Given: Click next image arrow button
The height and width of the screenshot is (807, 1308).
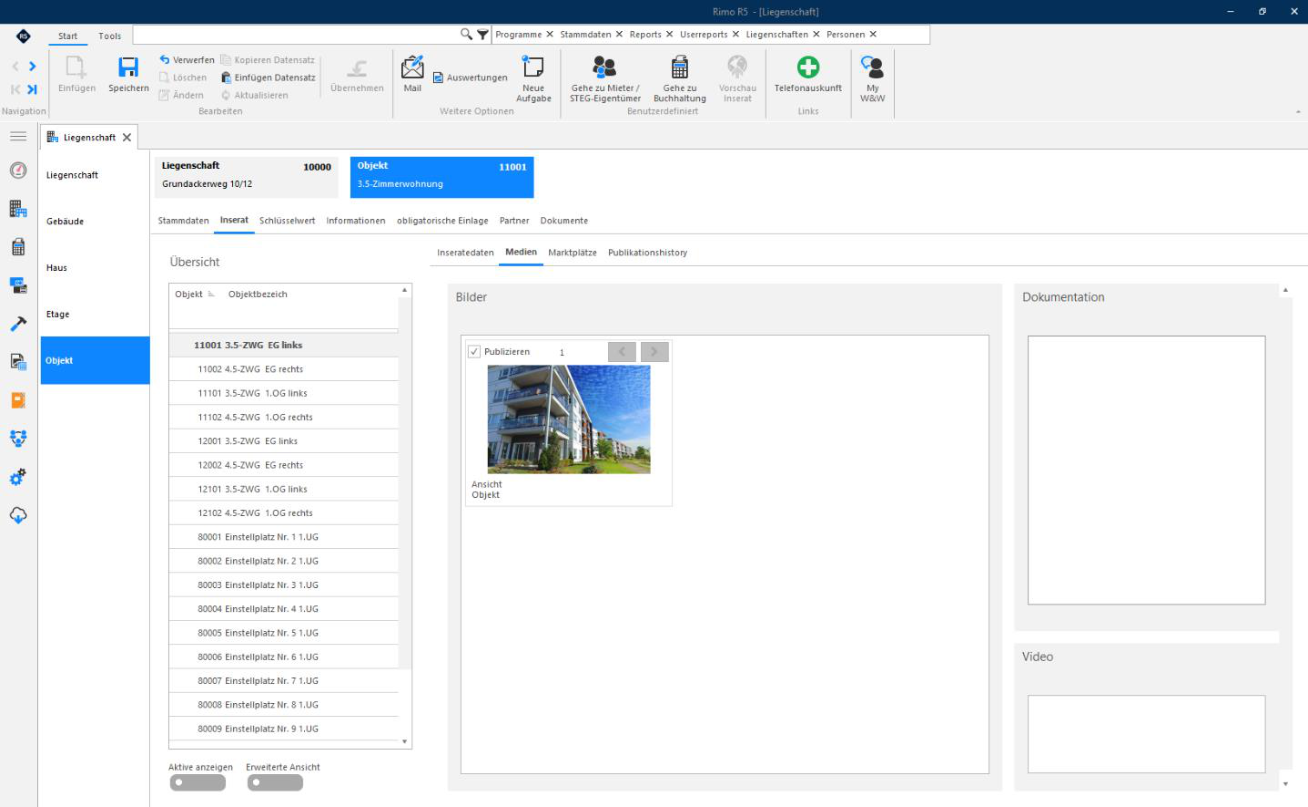Looking at the screenshot, I should [654, 352].
